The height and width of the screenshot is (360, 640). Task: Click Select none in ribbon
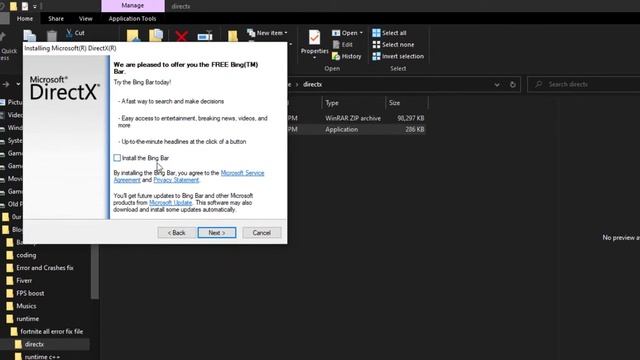click(393, 44)
